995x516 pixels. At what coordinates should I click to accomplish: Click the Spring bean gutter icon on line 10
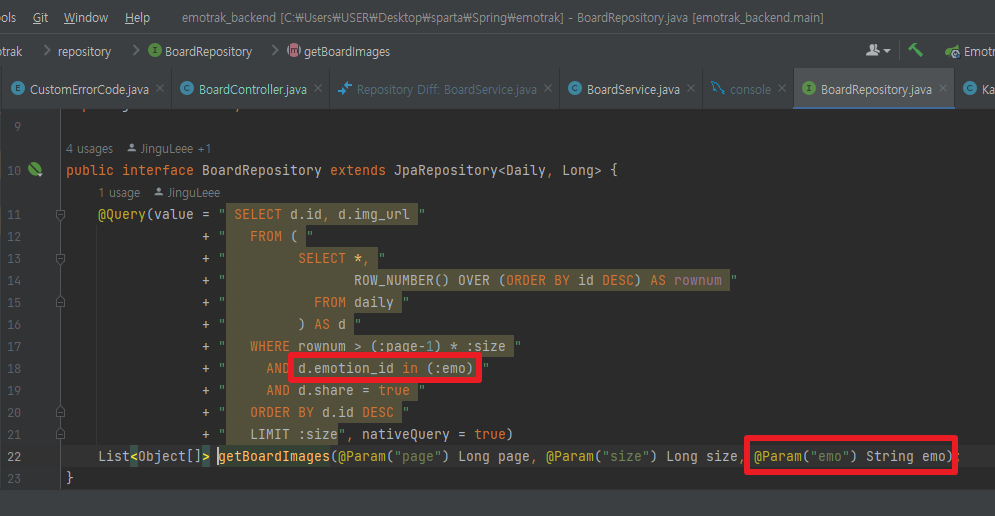click(36, 169)
